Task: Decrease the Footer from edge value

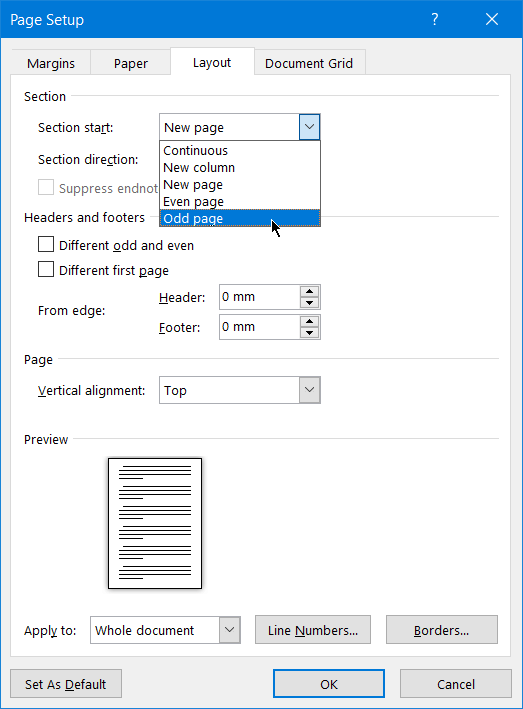Action: coord(310,333)
